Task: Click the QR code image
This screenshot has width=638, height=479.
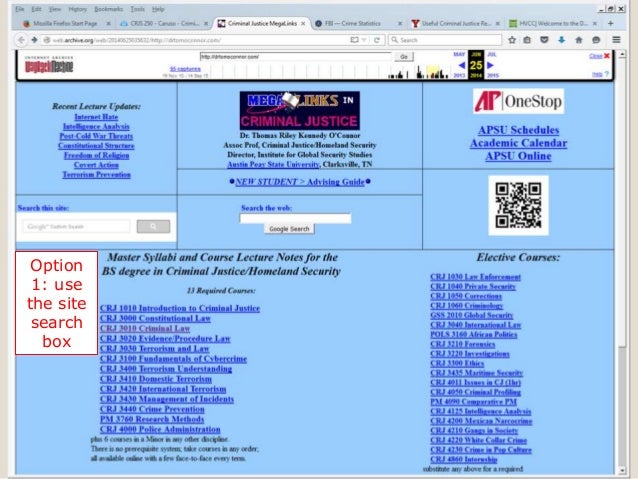Action: (x=518, y=205)
